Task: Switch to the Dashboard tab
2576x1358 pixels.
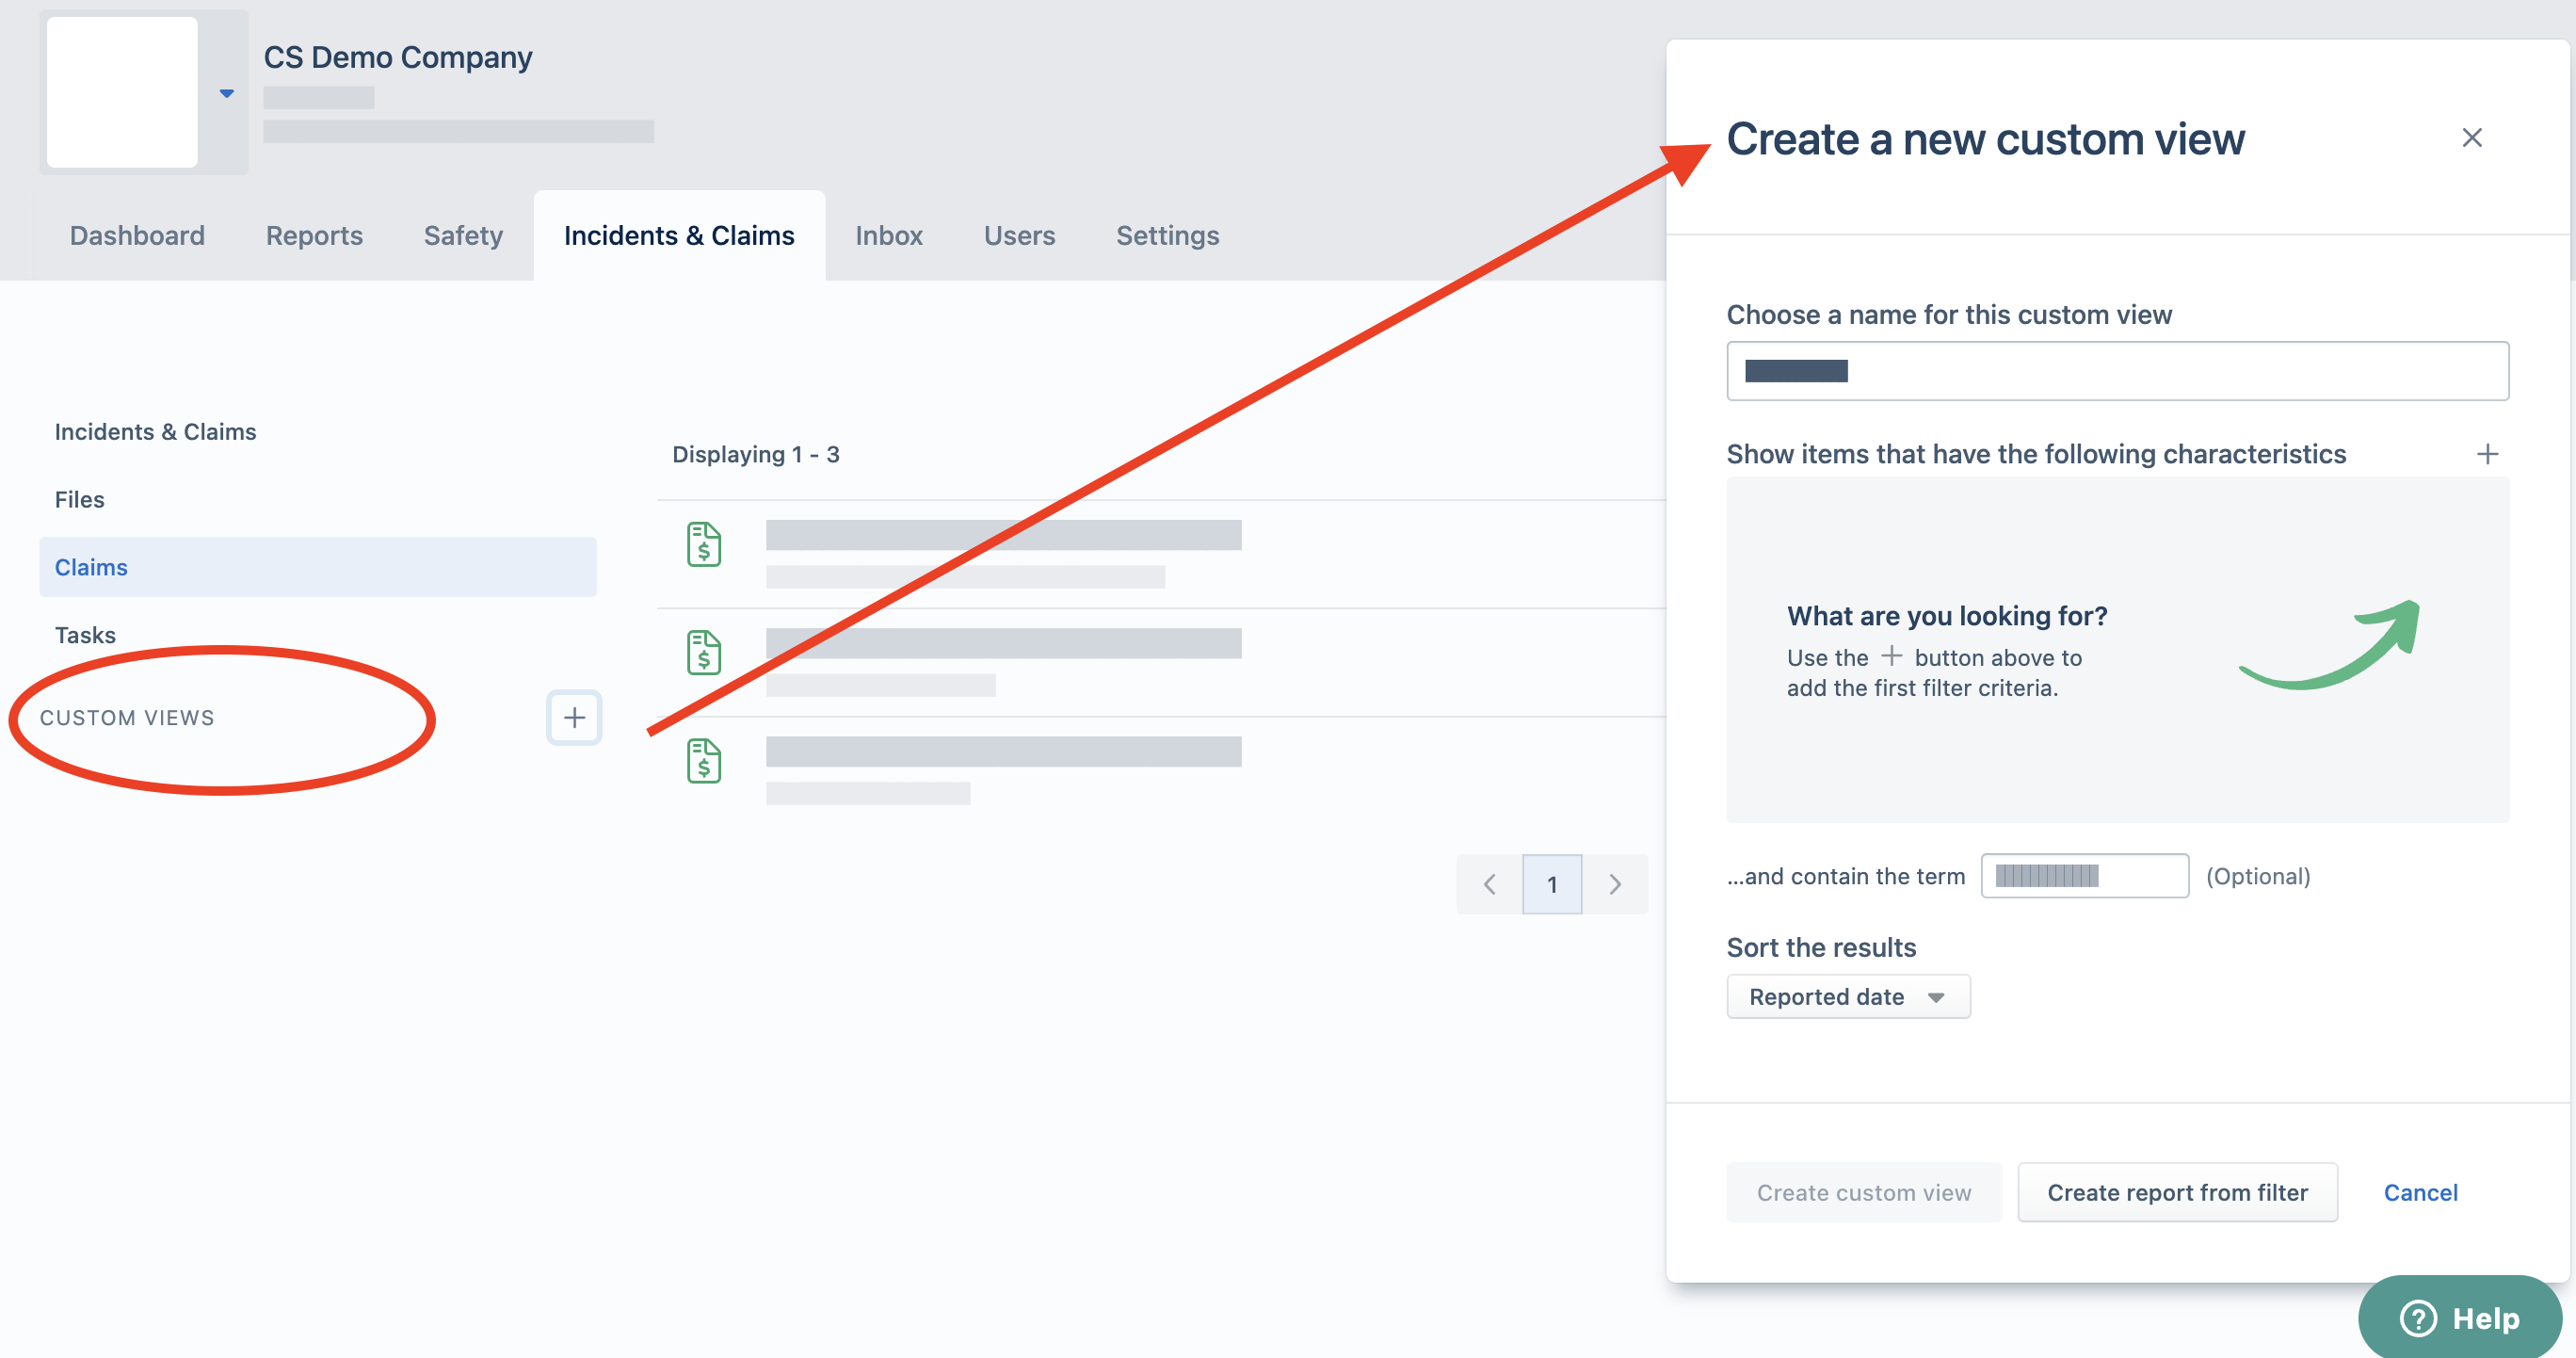Action: (137, 235)
